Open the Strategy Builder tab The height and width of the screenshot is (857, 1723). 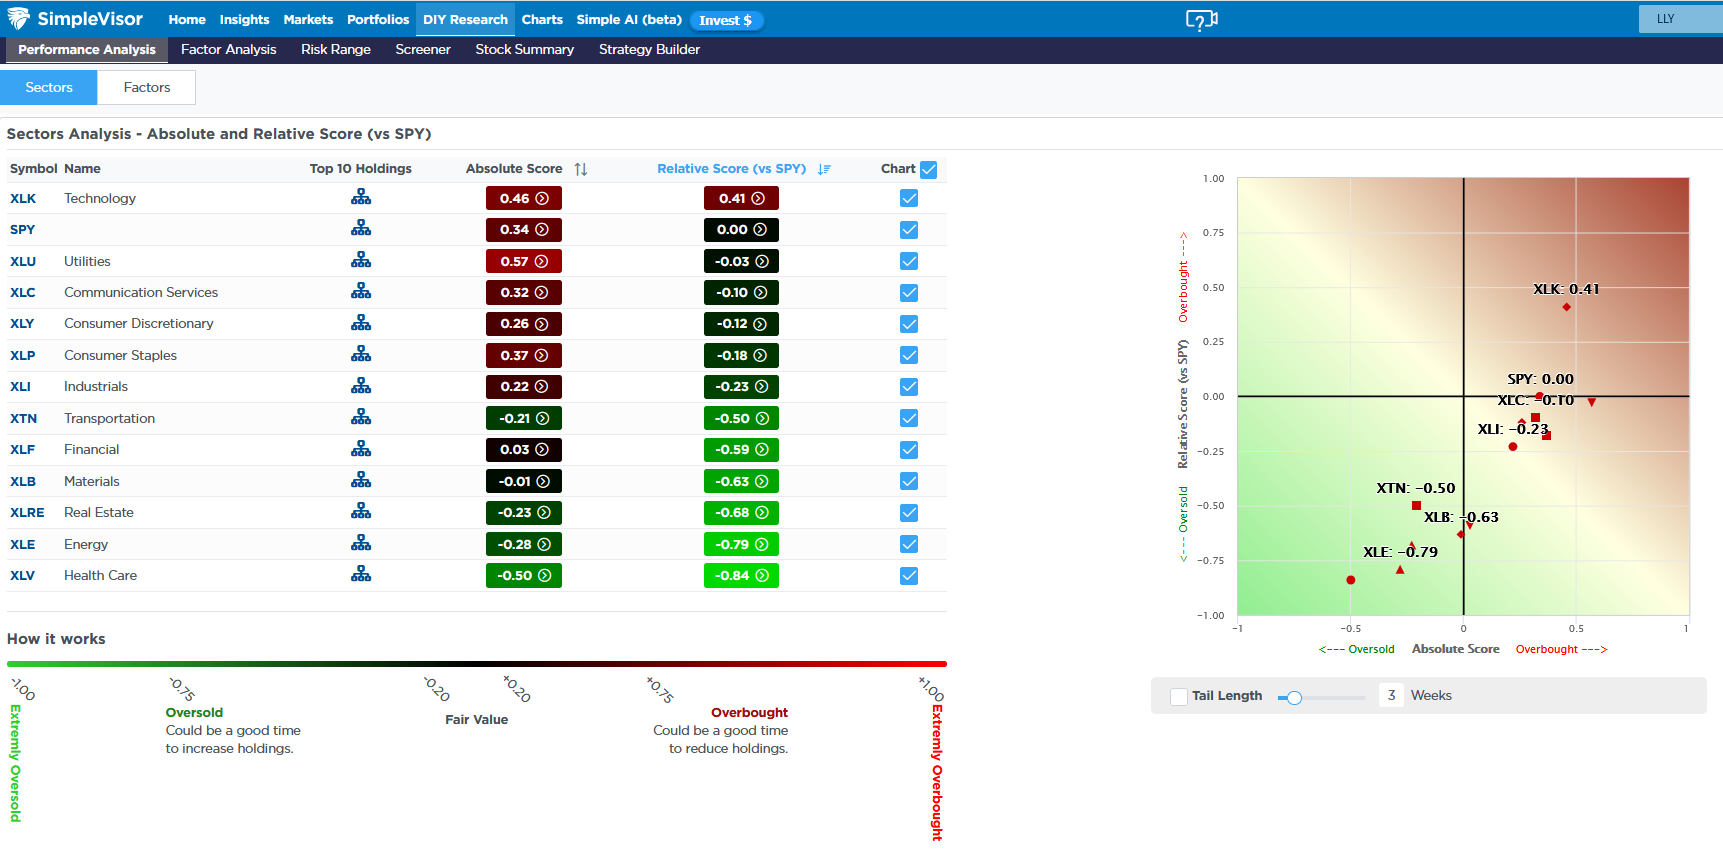pos(649,49)
